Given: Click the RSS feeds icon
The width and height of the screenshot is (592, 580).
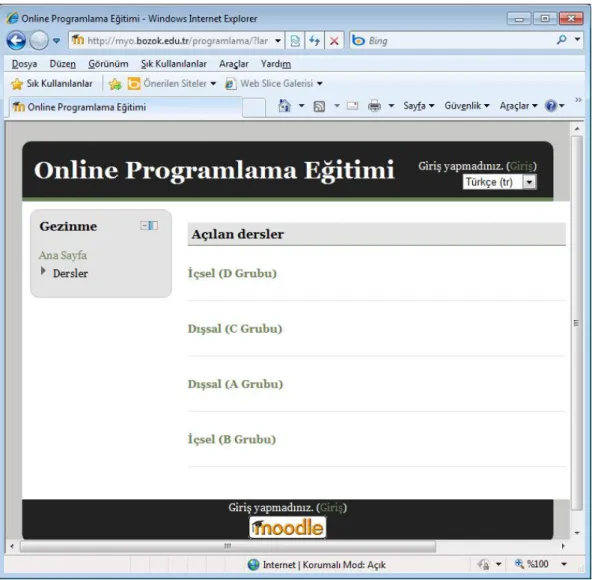Looking at the screenshot, I should 319,106.
